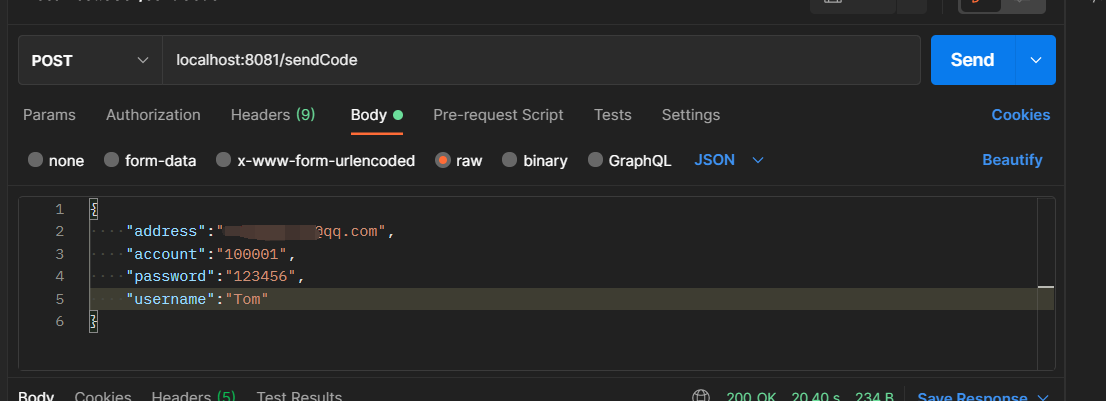
Task: Click the "123456" value in editor
Action: click(x=260, y=276)
